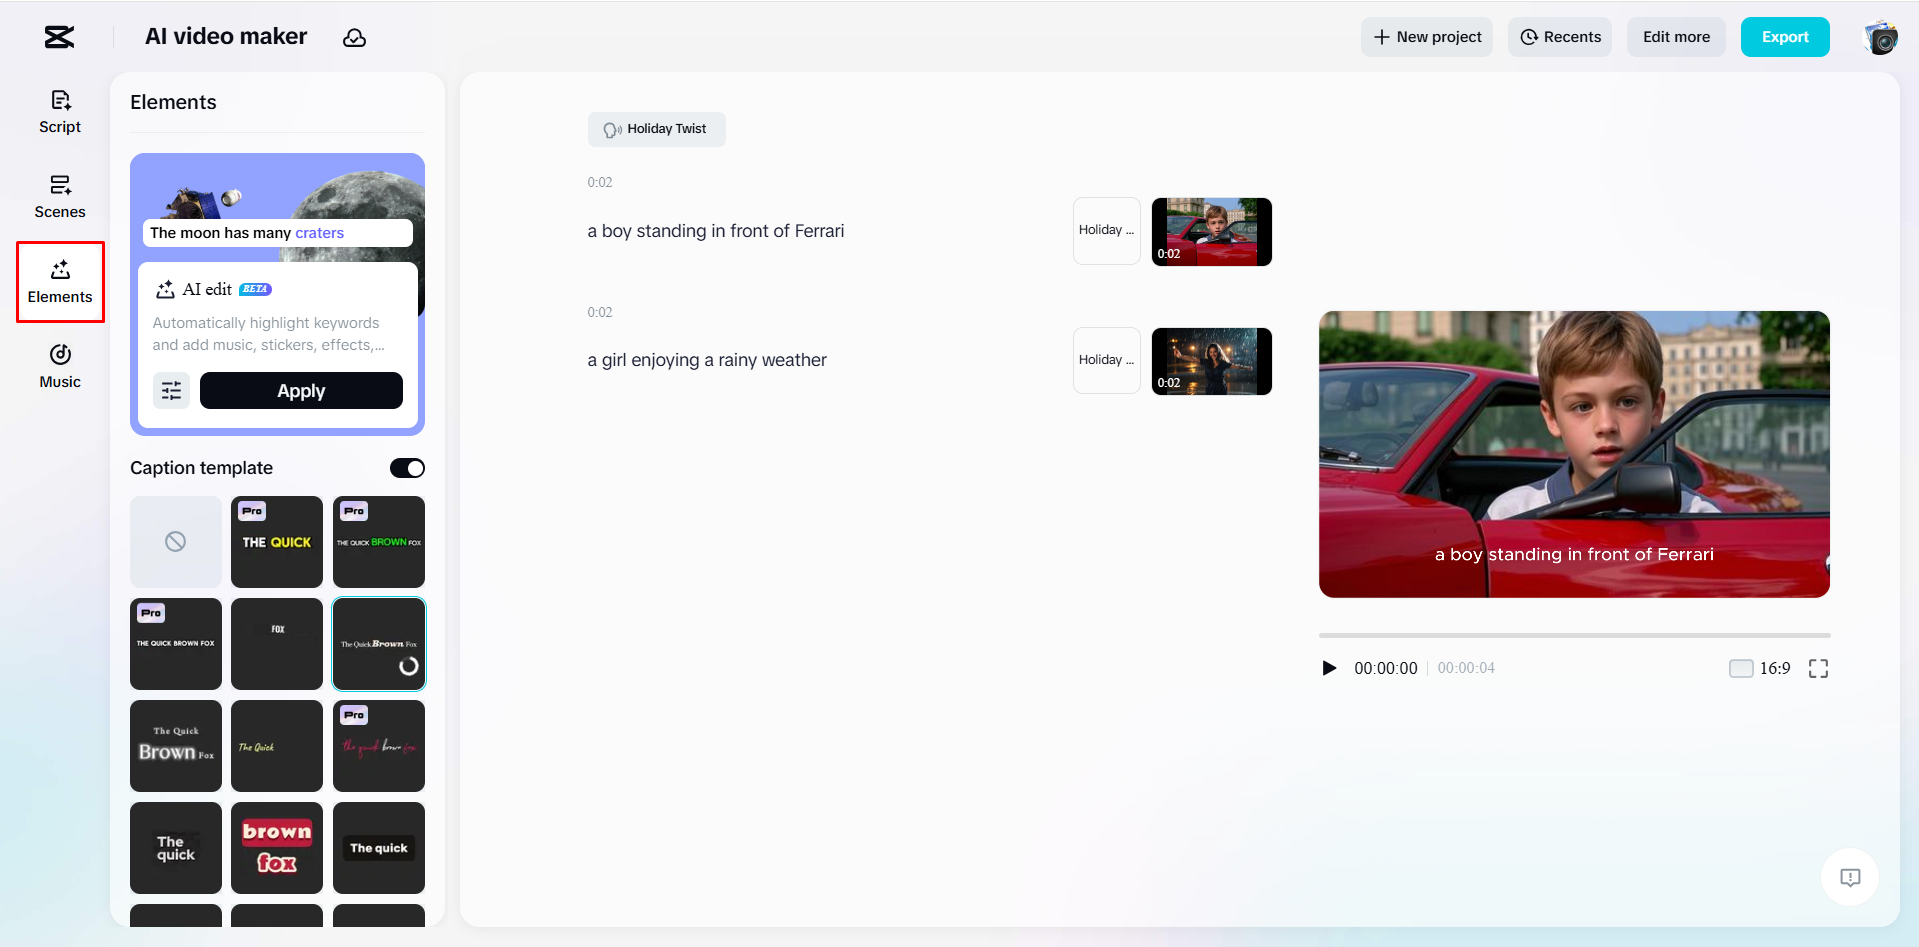This screenshot has height=947, width=1919.
Task: Click the profile avatar
Action: click(1882, 37)
